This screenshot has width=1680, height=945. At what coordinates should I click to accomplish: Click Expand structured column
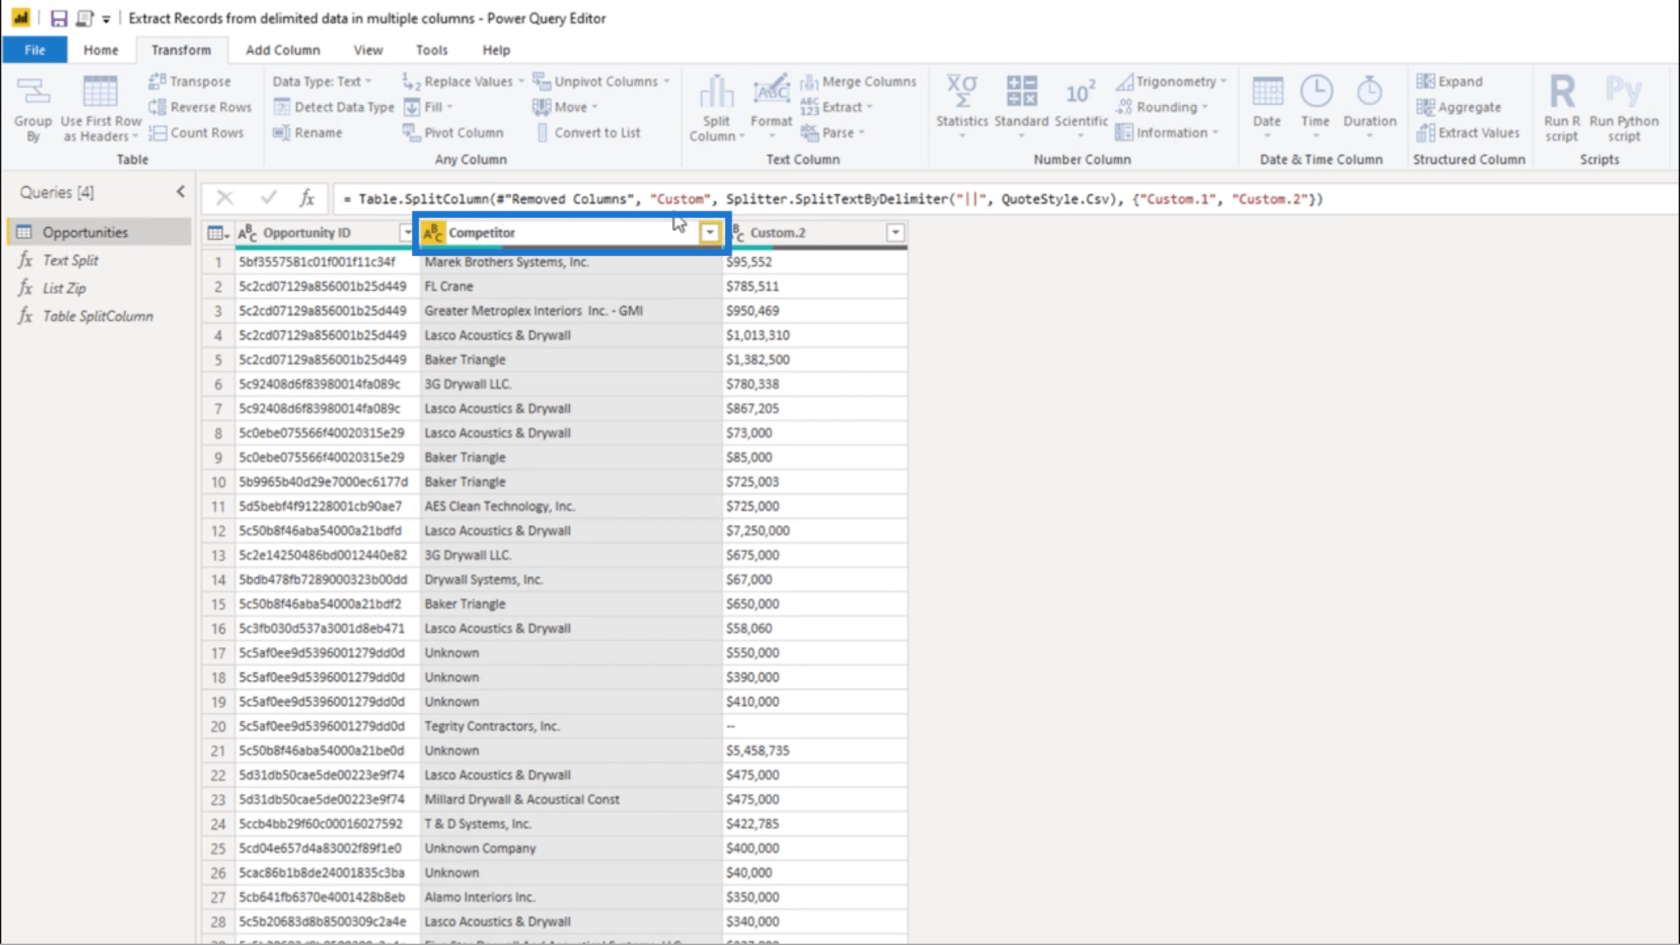(x=1450, y=81)
